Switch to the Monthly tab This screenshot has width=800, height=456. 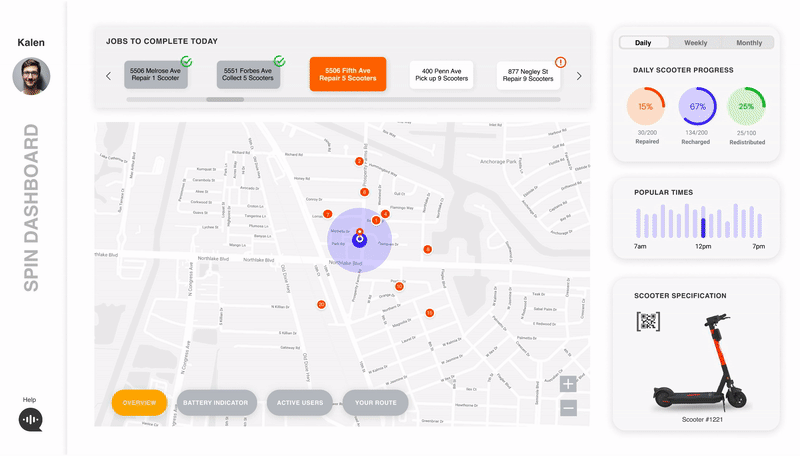point(748,43)
